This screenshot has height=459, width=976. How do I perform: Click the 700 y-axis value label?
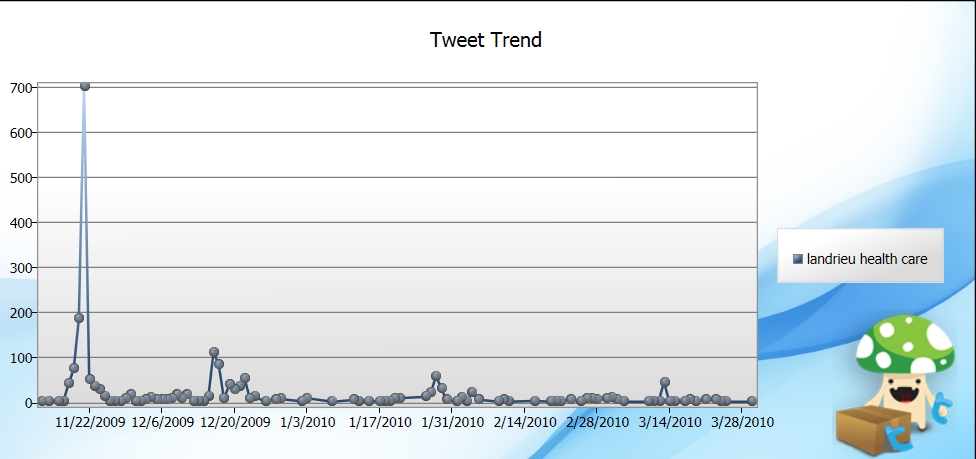click(x=21, y=88)
